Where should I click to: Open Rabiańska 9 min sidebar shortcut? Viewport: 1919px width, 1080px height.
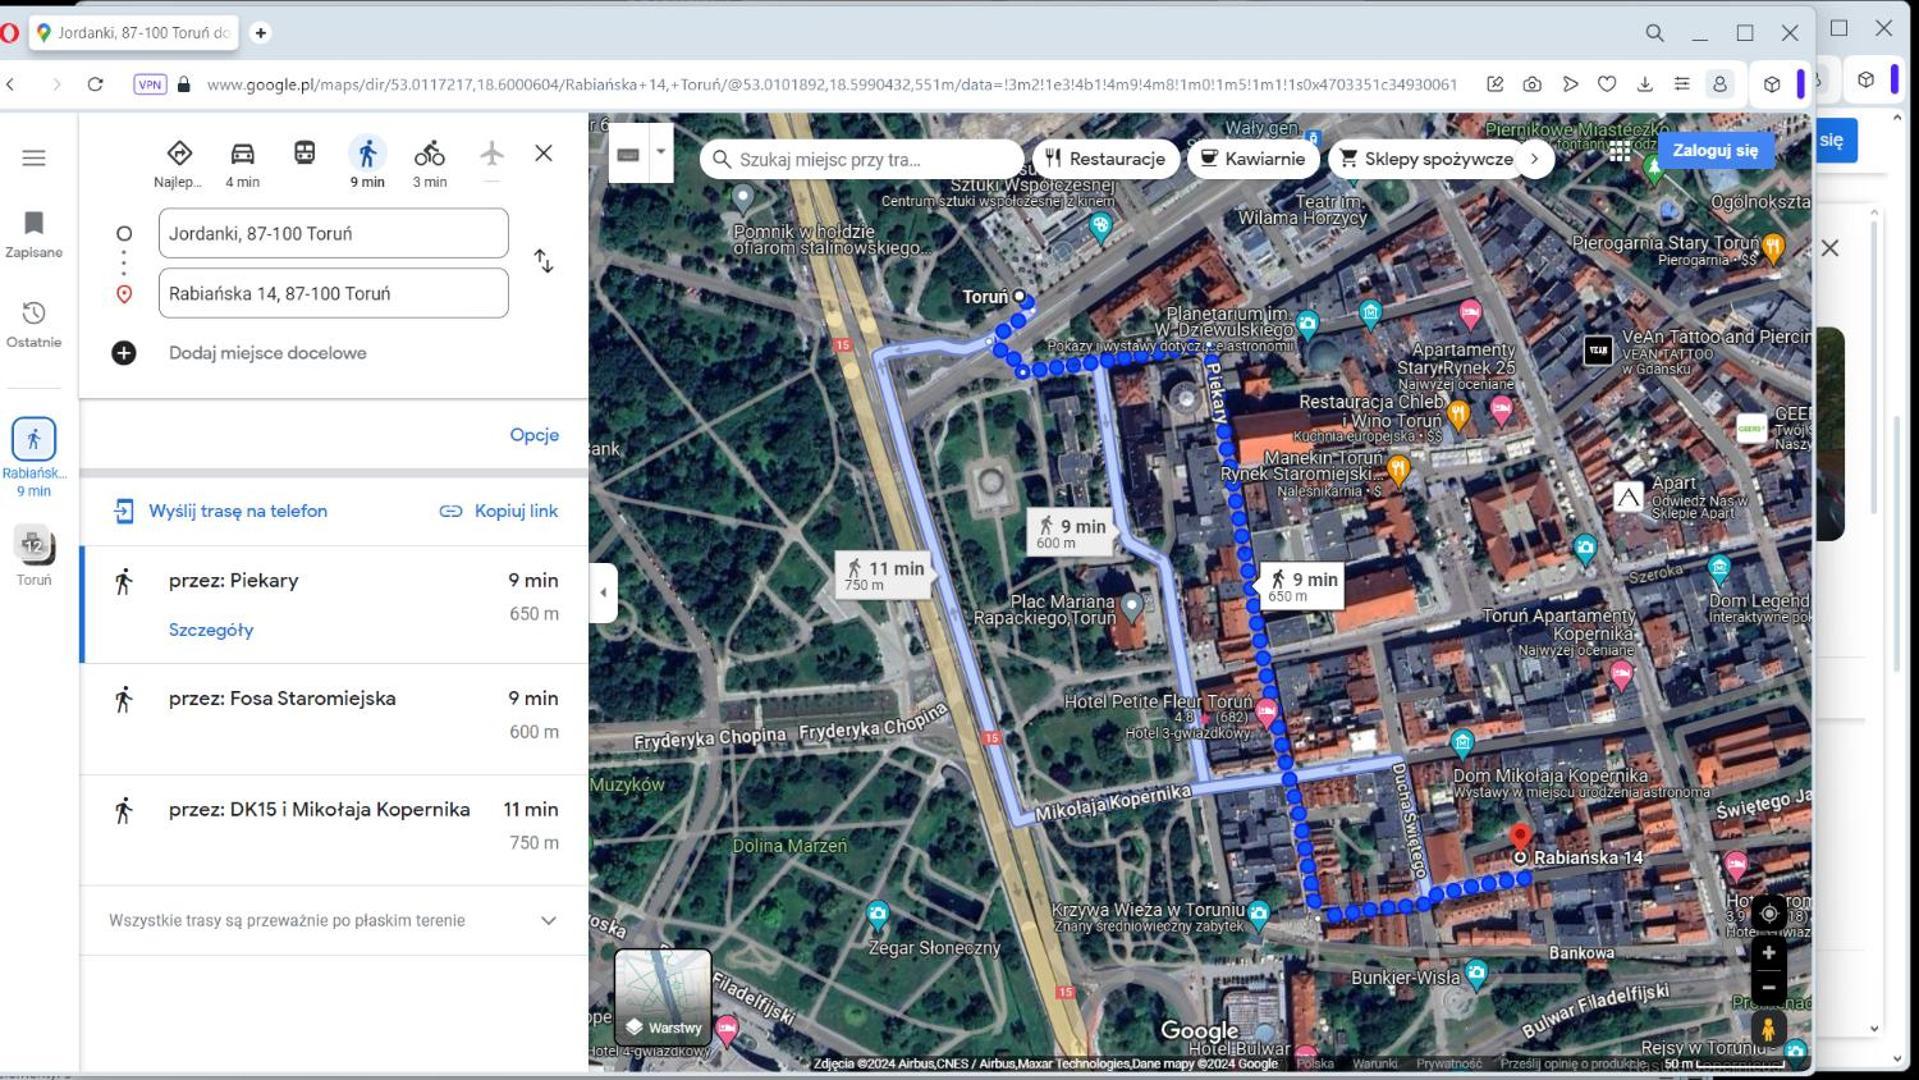(34, 456)
